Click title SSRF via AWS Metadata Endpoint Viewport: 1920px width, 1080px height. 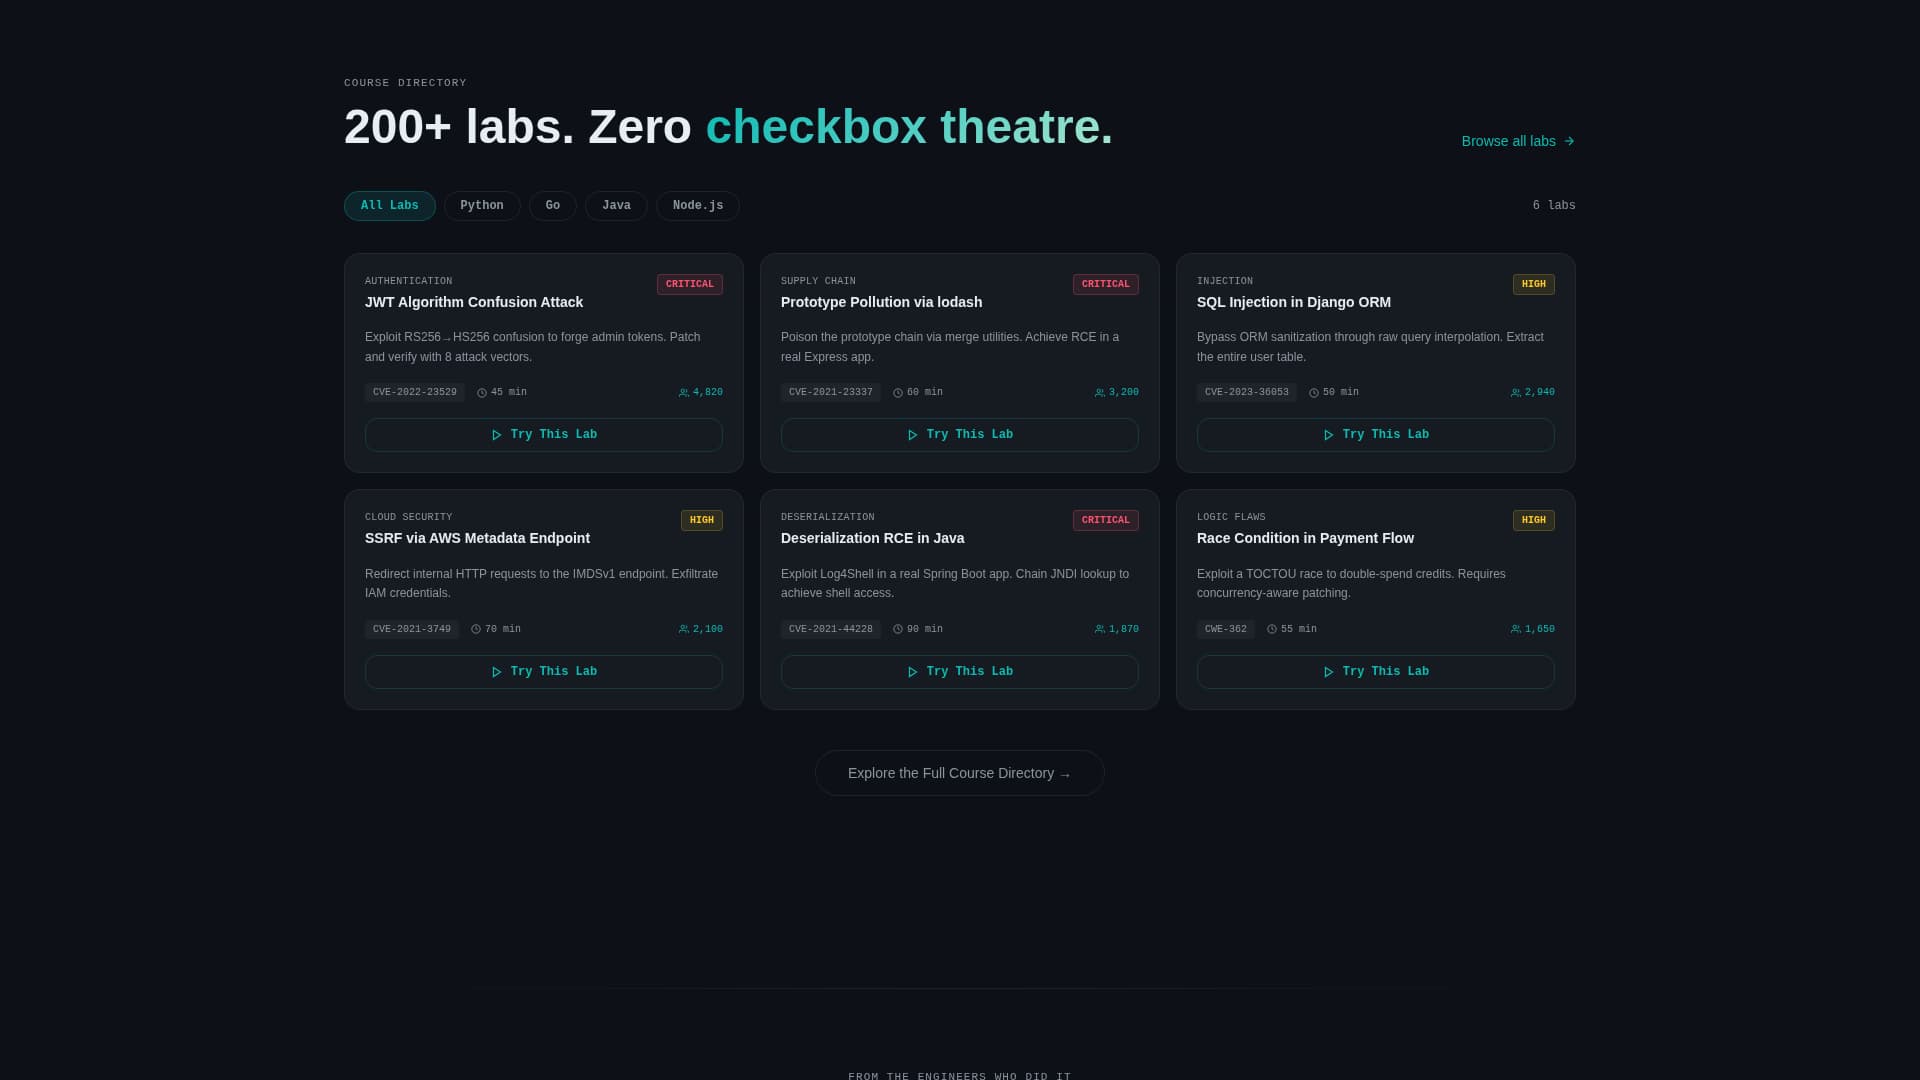coord(477,538)
